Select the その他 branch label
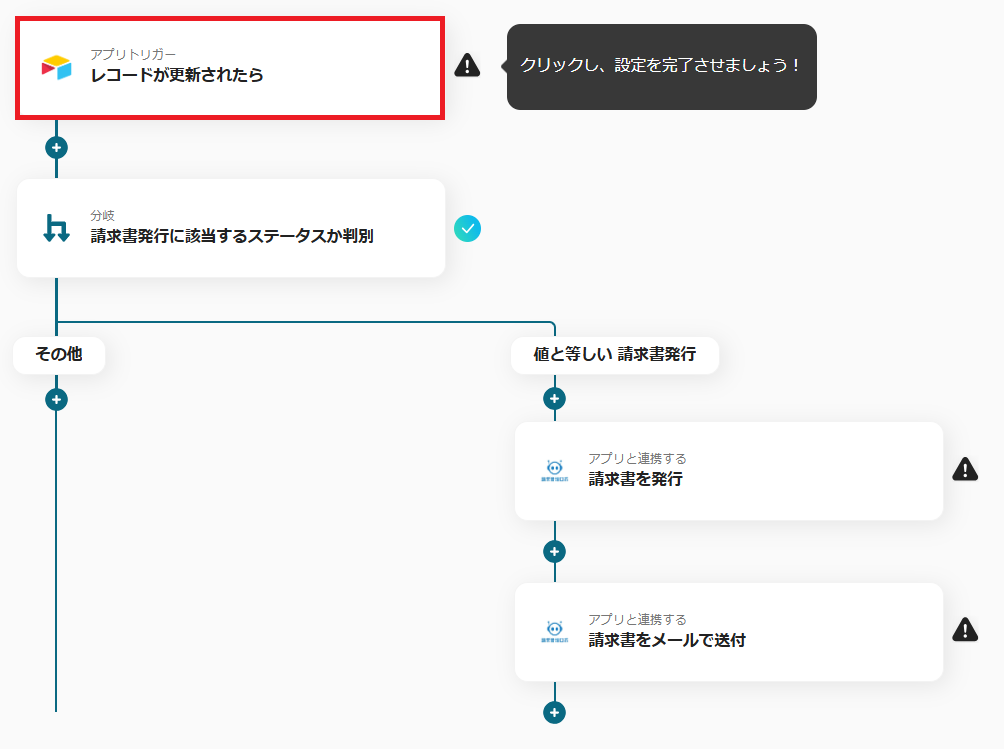Image resolution: width=1004 pixels, height=749 pixels. click(59, 355)
